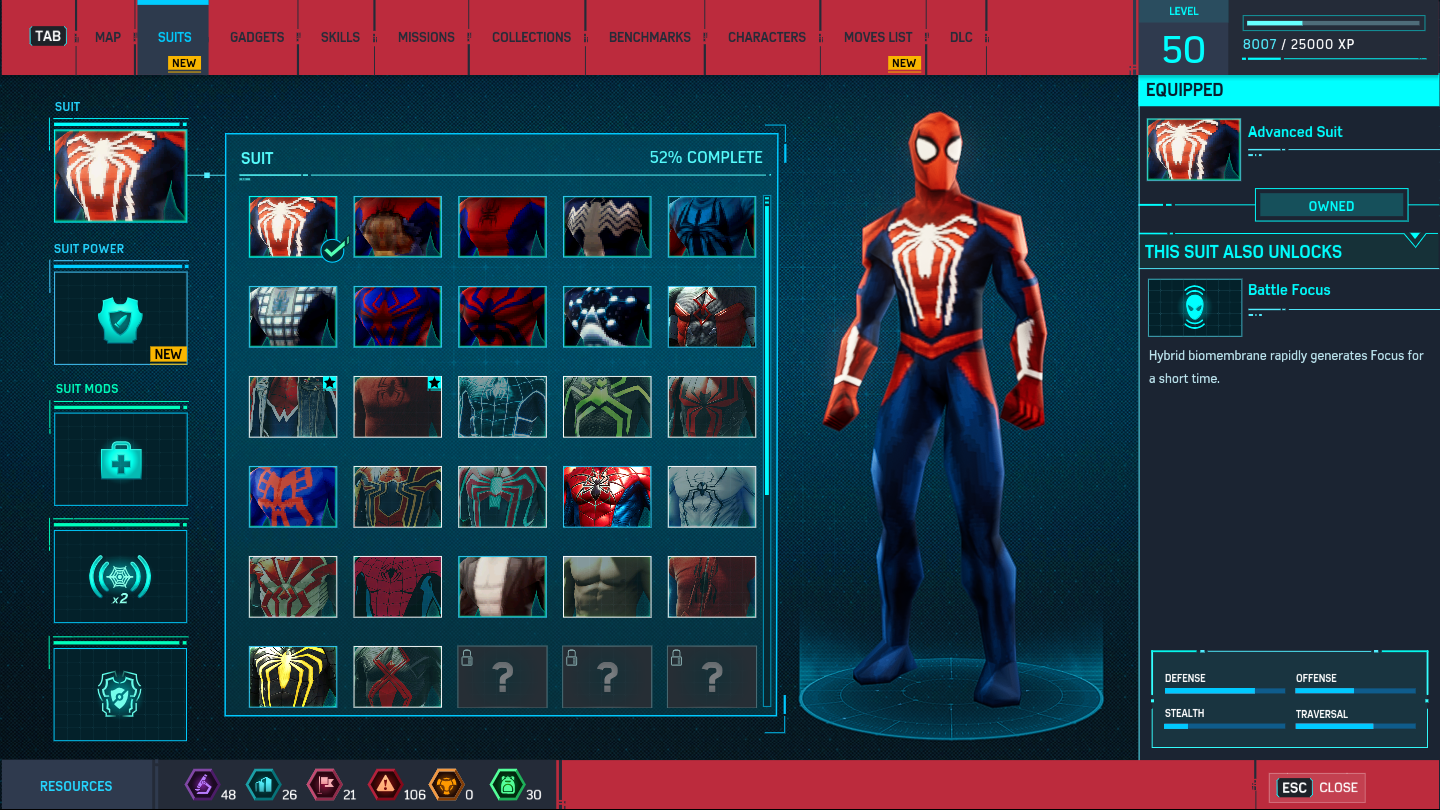Switch to the Benchmarks tab

point(650,37)
